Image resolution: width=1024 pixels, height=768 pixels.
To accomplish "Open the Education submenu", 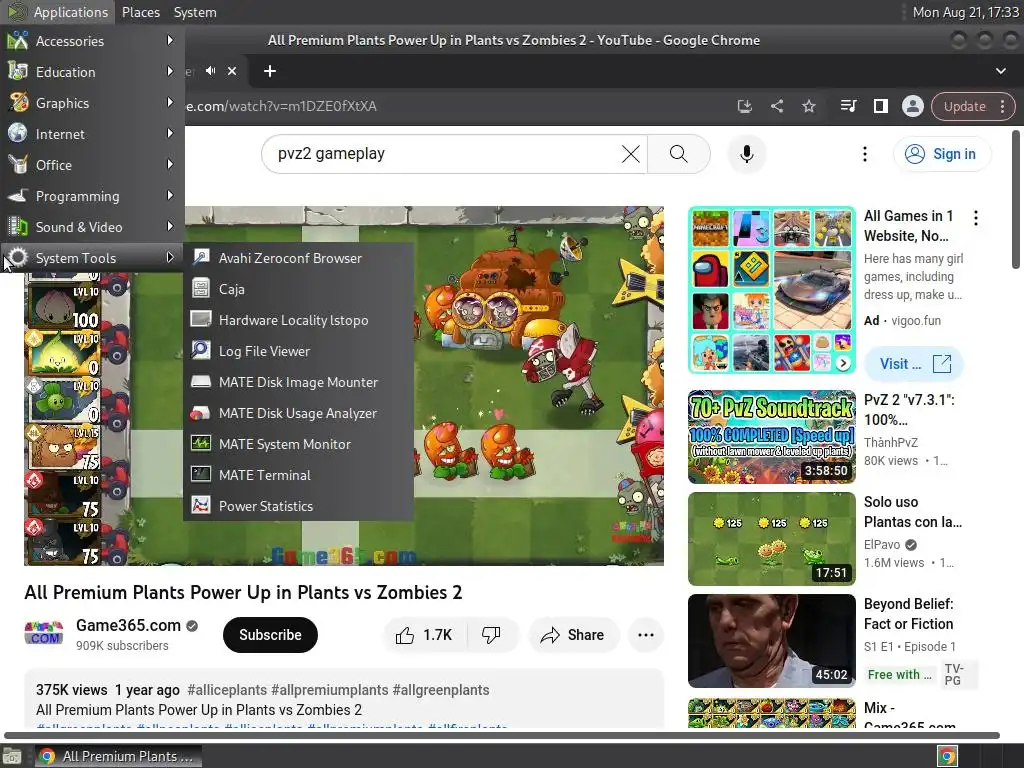I will [x=92, y=72].
